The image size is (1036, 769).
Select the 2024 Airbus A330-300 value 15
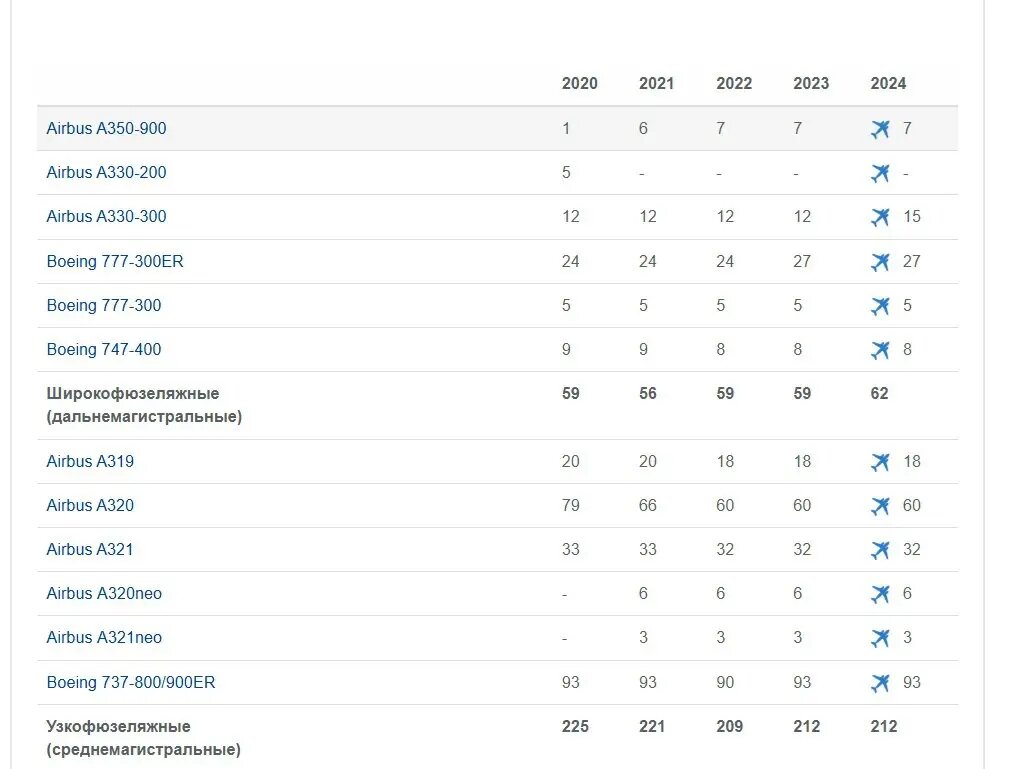[912, 217]
